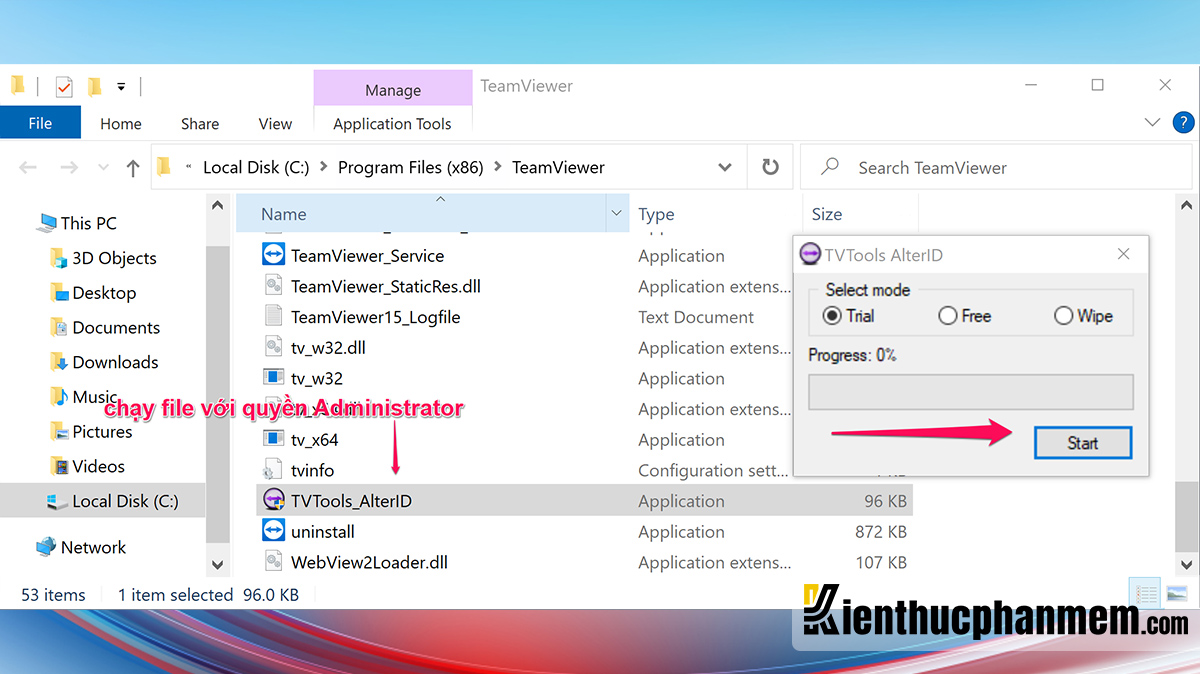1200x674 pixels.
Task: Click the Music folder icon
Action: tap(59, 397)
